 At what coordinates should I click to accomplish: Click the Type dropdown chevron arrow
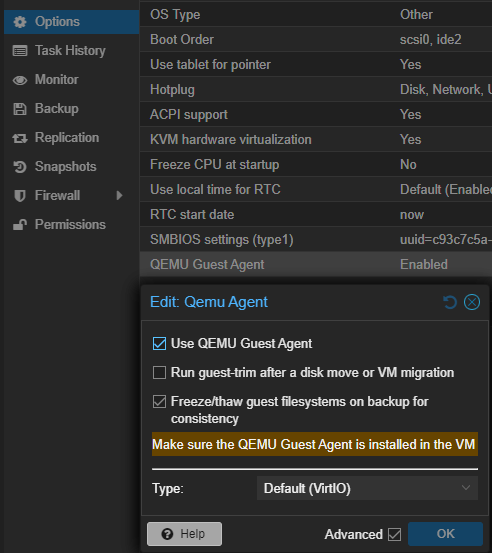[x=466, y=488]
